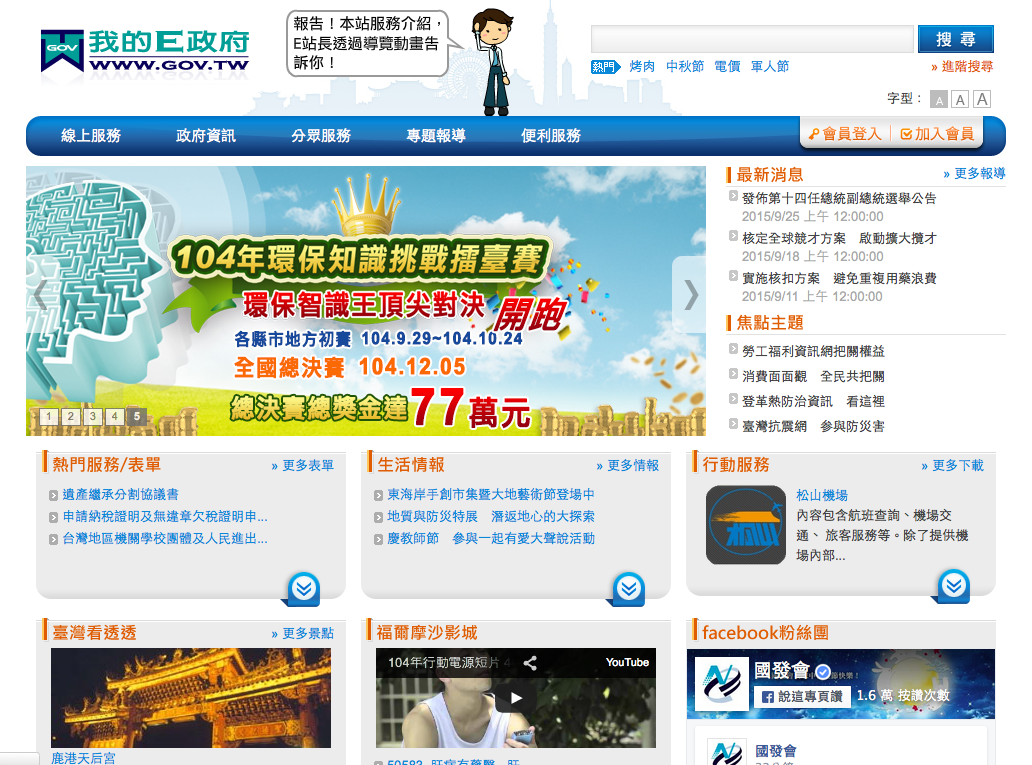Go to next banner slide arrow
Viewport: 1032px width, 765px height.
(x=690, y=294)
